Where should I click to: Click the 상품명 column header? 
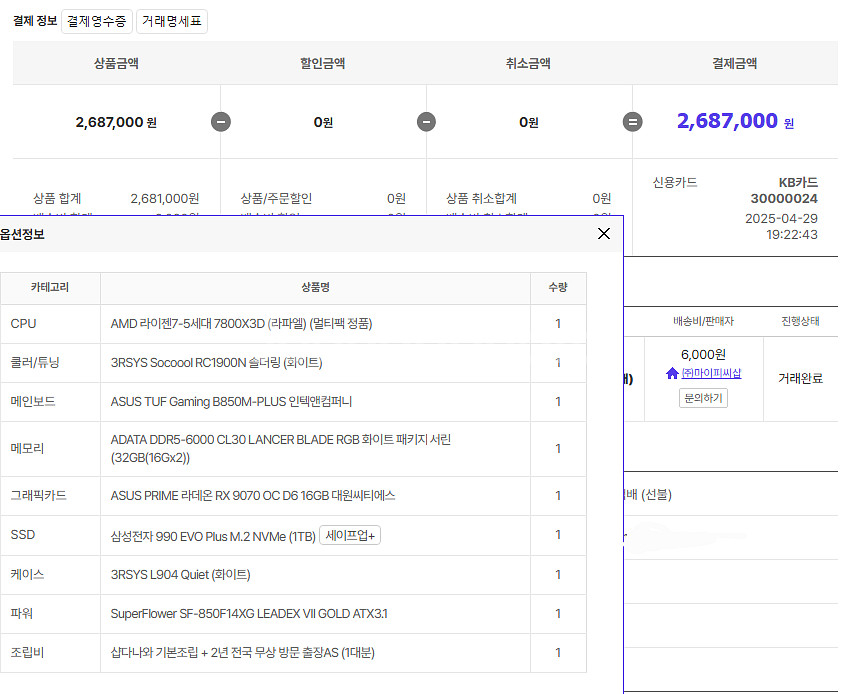[315, 288]
